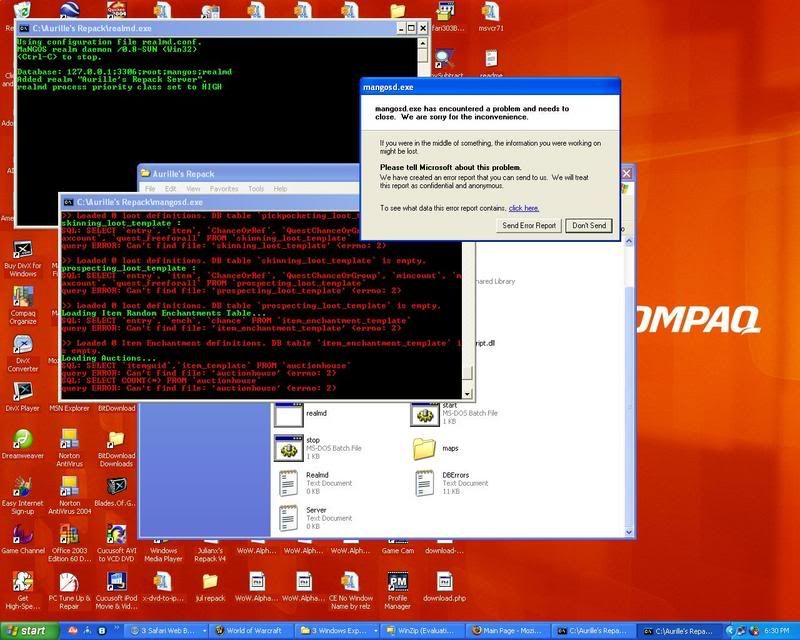Click the 6:30 PM taskbar clock
The height and width of the screenshot is (640, 800).
[777, 631]
